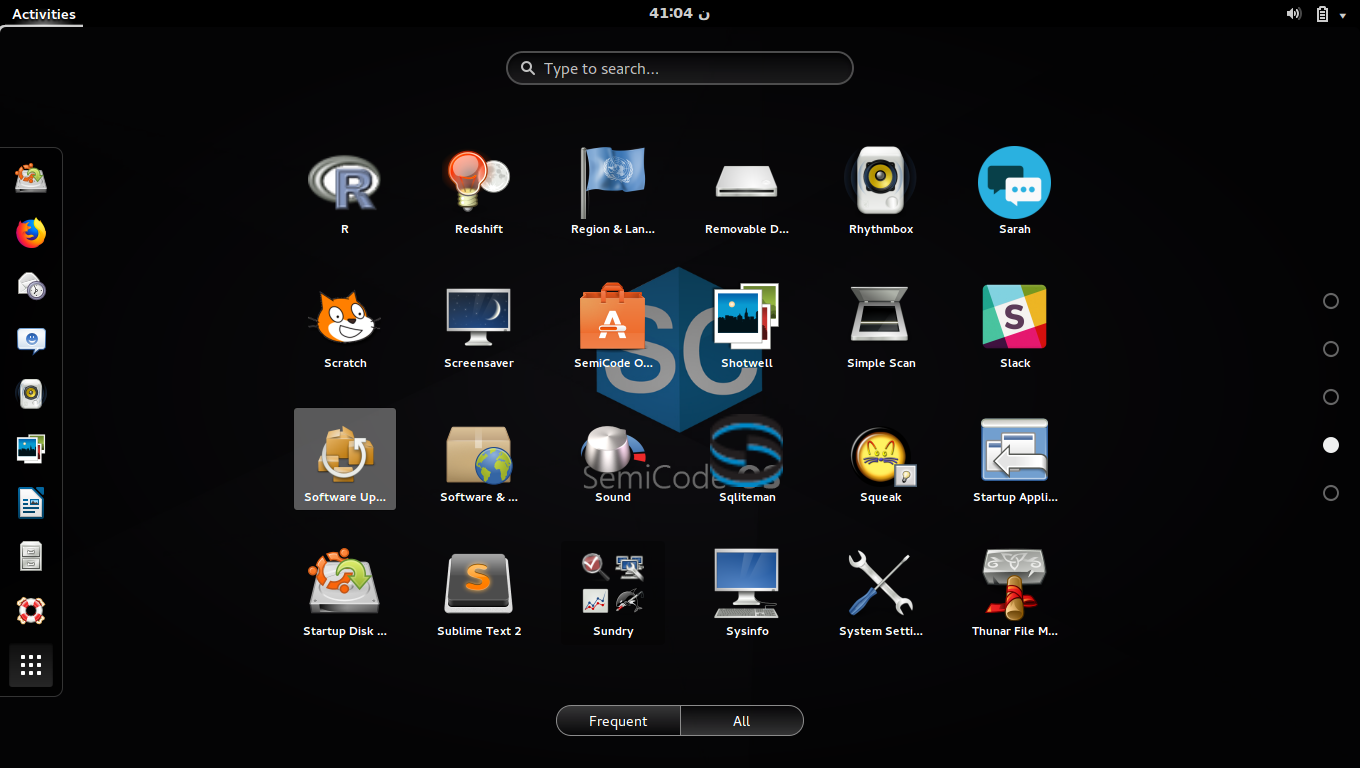Open Rhythmbox speaker icon in the dock

tap(31, 395)
